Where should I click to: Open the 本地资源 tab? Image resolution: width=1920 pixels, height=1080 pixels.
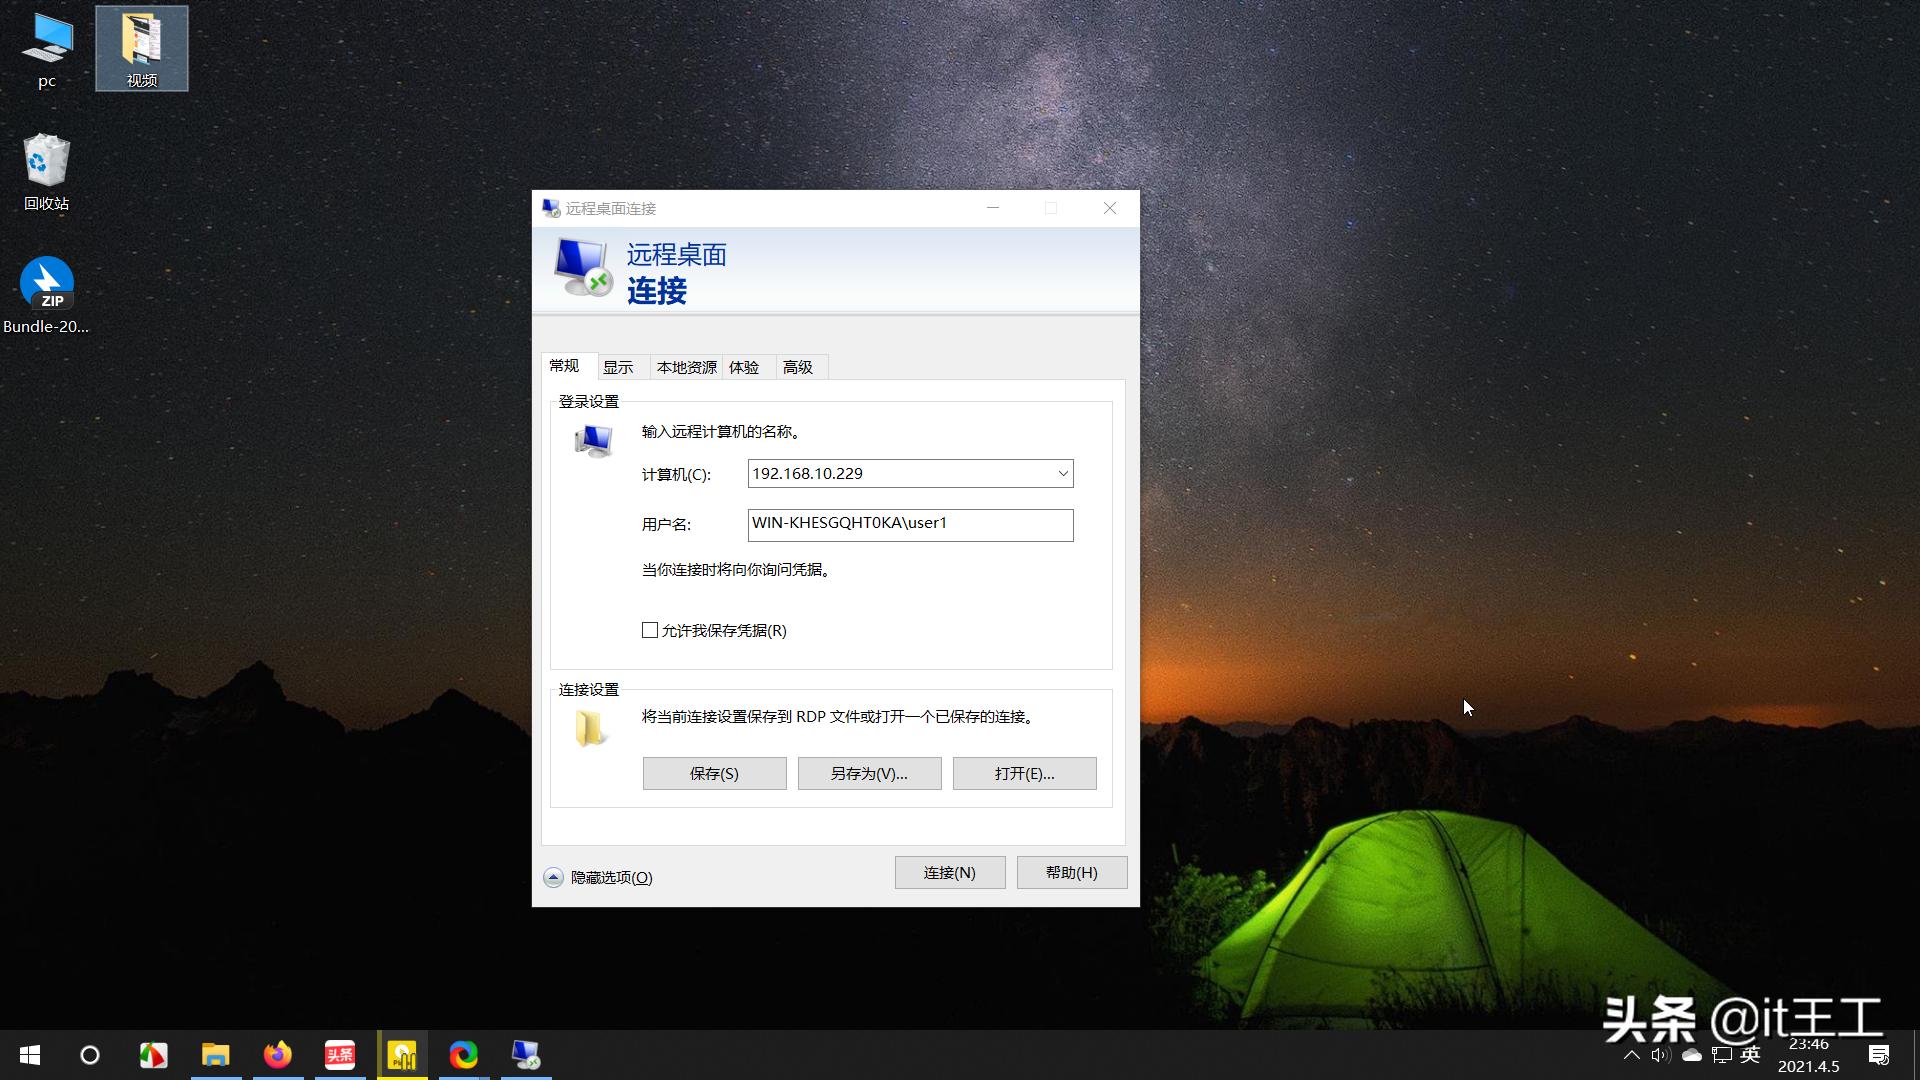pyautogui.click(x=685, y=366)
